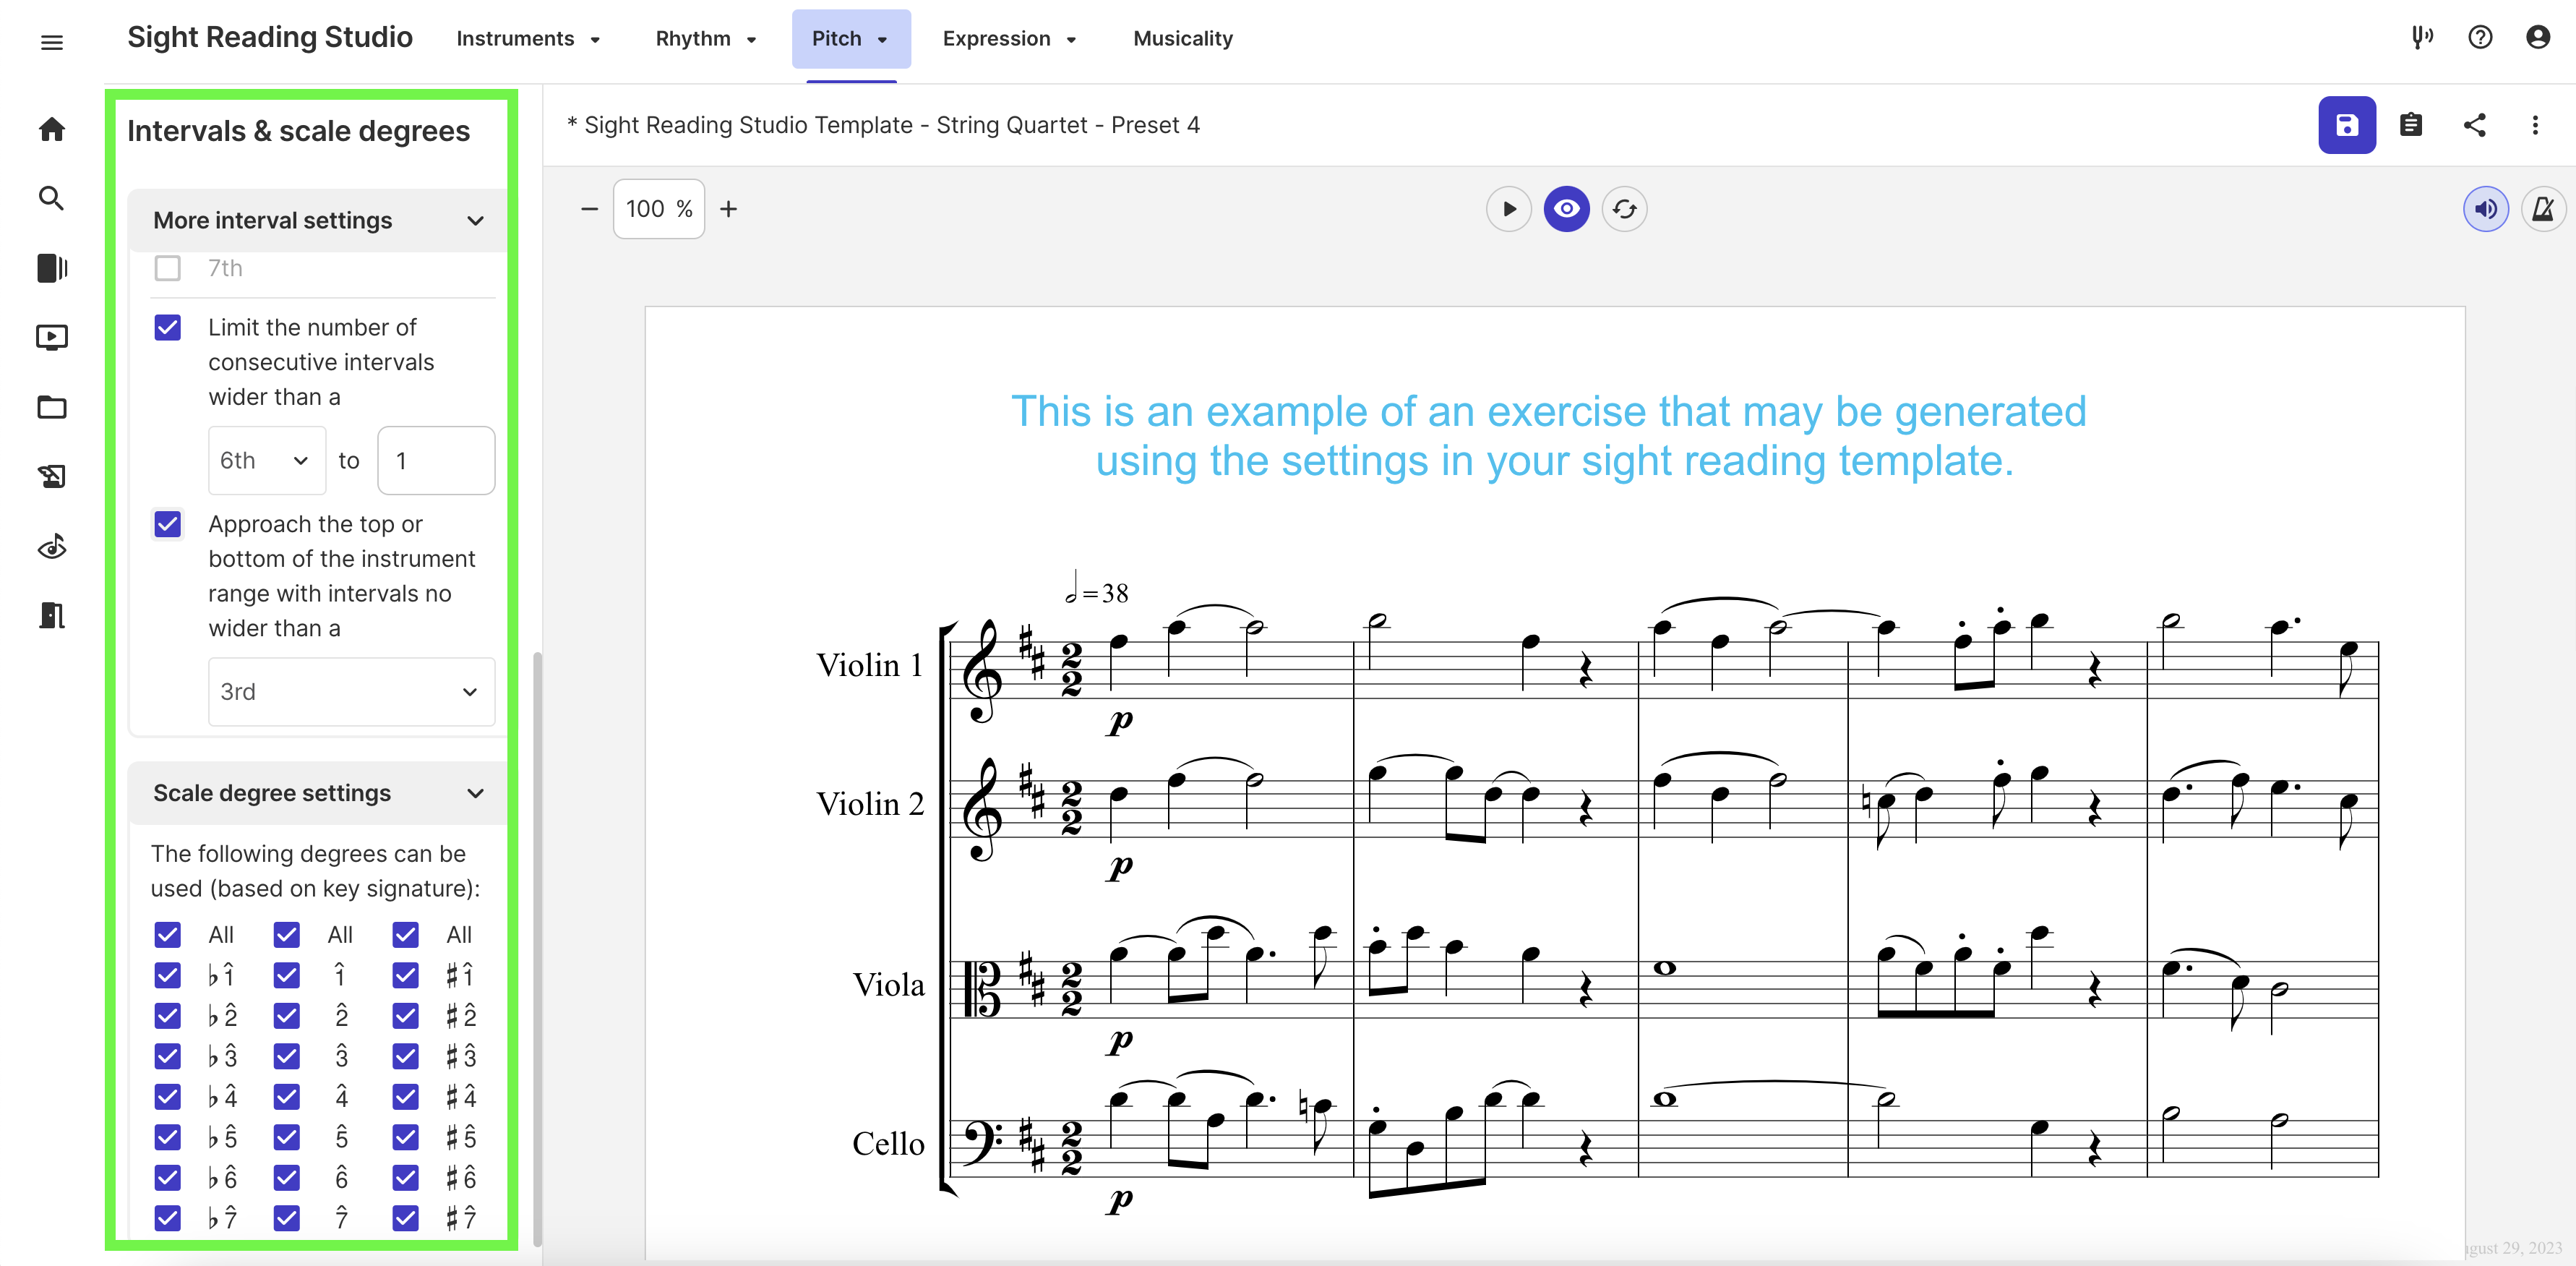
Task: Open the Pitch menu
Action: [x=851, y=38]
